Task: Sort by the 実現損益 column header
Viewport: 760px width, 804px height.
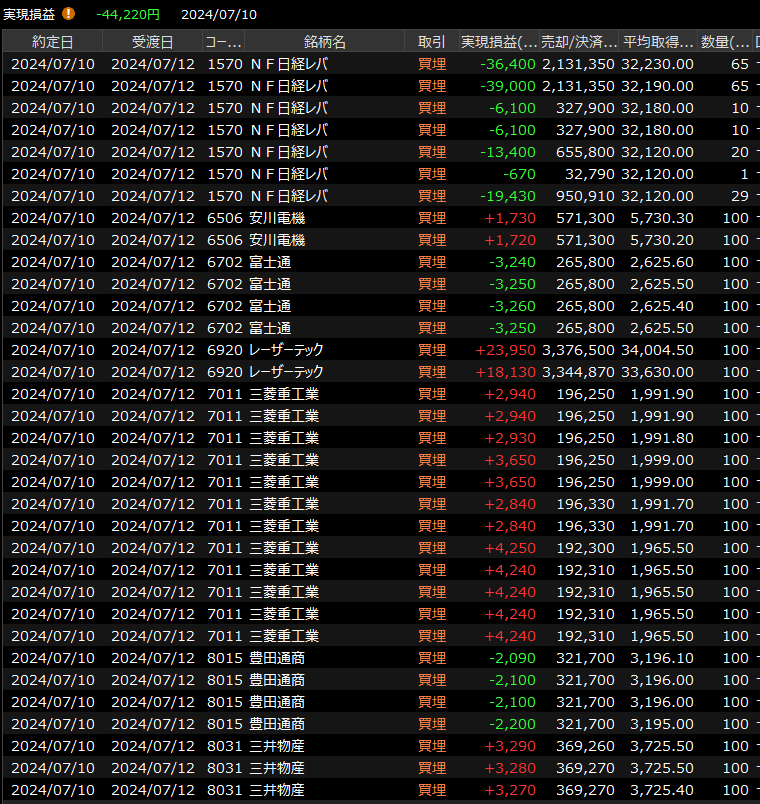Action: click(498, 42)
